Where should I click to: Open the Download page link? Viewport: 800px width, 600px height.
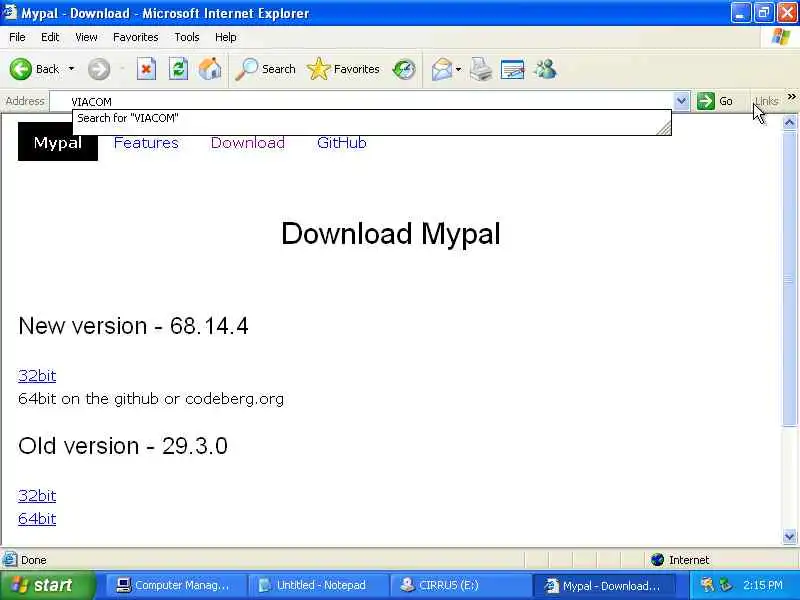click(248, 142)
